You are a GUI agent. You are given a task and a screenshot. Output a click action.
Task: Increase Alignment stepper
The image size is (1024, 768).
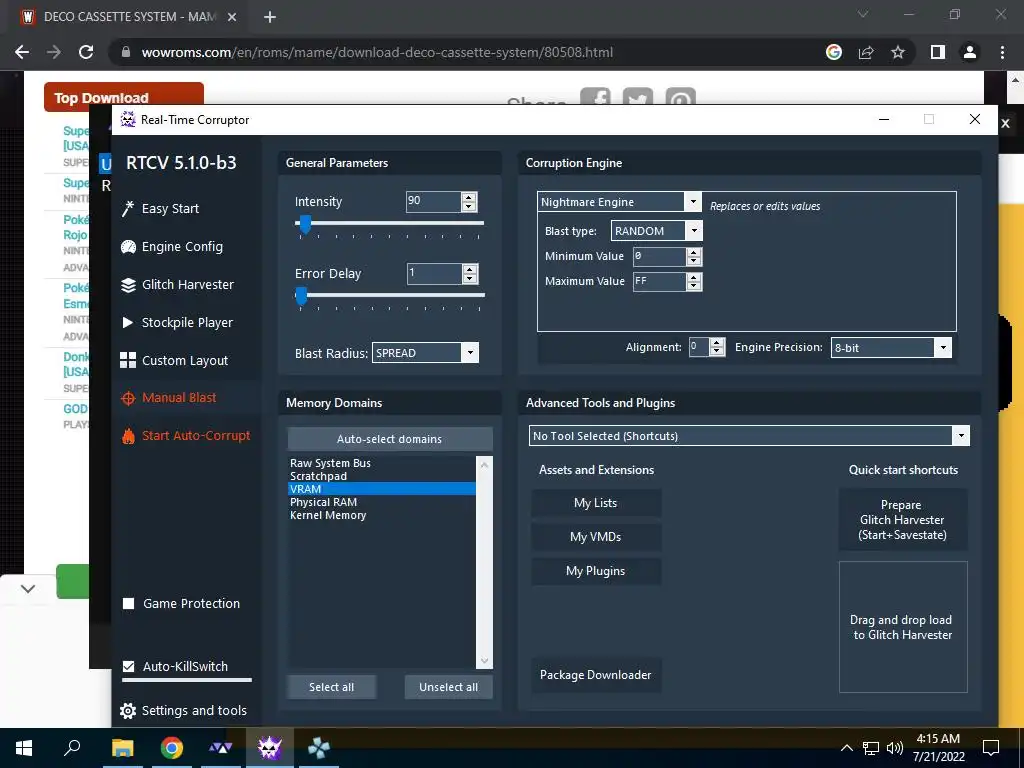[717, 343]
